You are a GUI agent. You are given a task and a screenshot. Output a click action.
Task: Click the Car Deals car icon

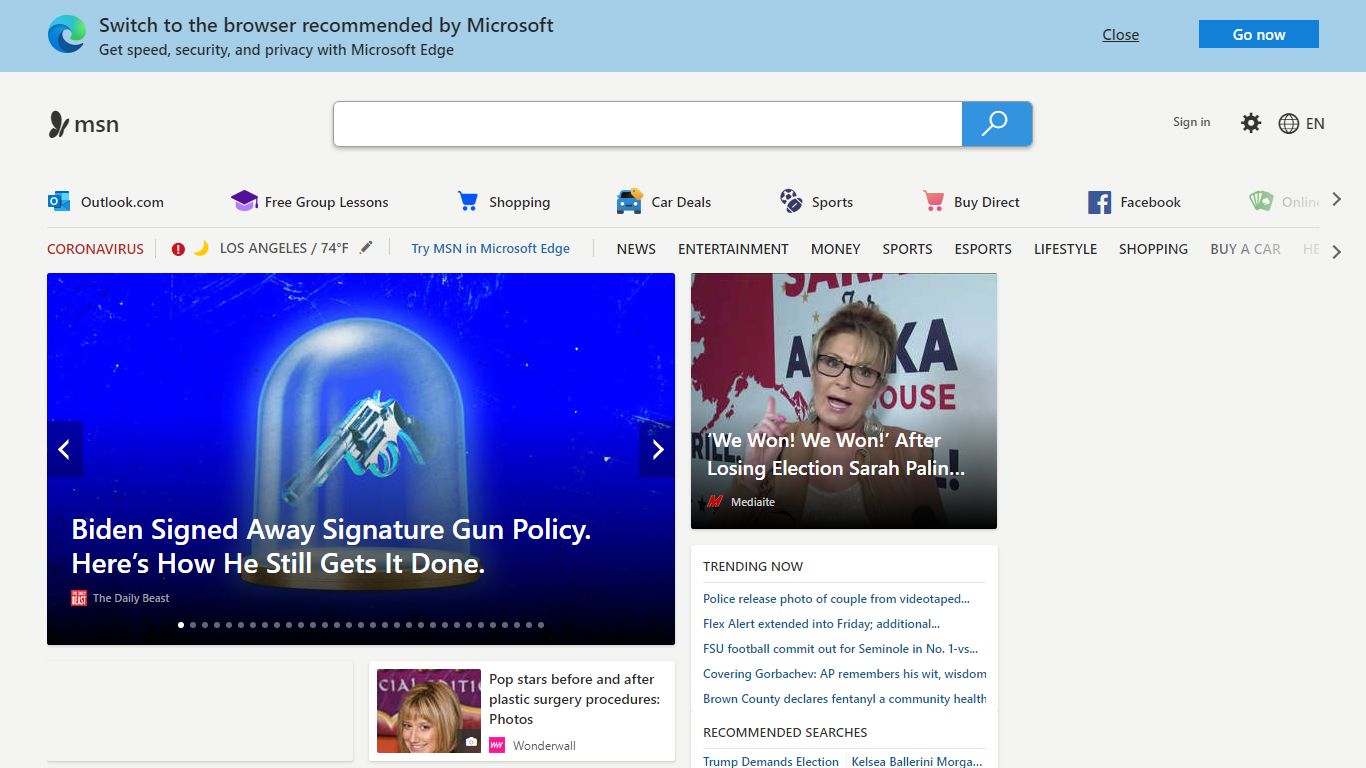tap(630, 201)
